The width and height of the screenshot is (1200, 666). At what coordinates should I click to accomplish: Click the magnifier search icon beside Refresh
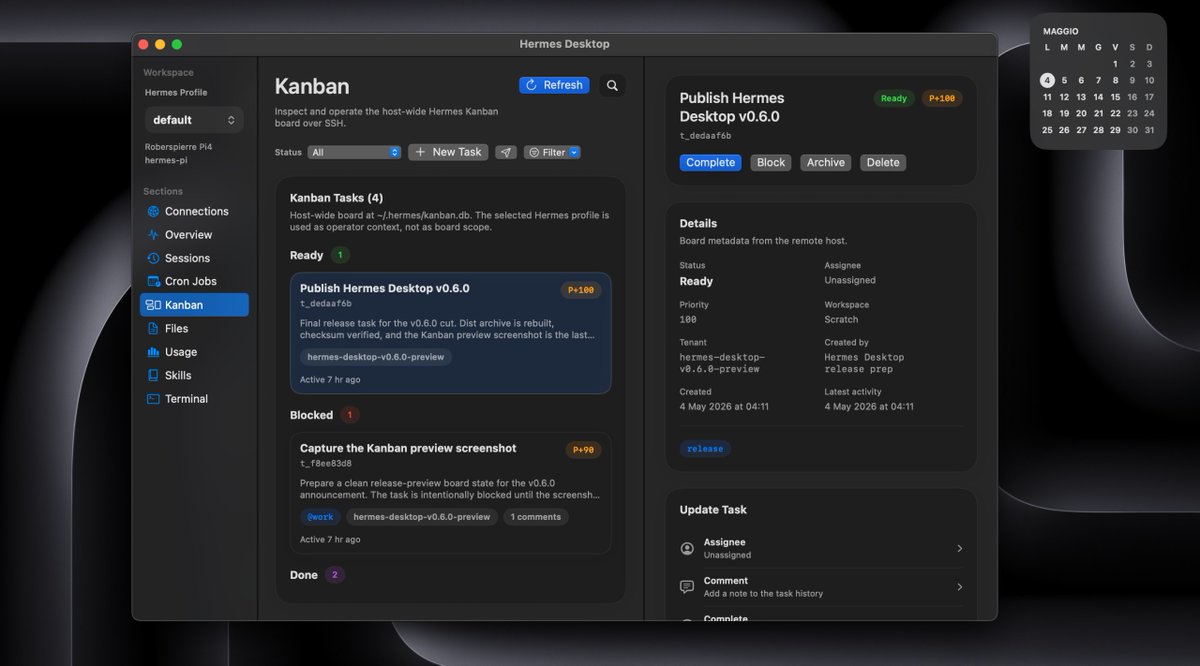coord(612,85)
